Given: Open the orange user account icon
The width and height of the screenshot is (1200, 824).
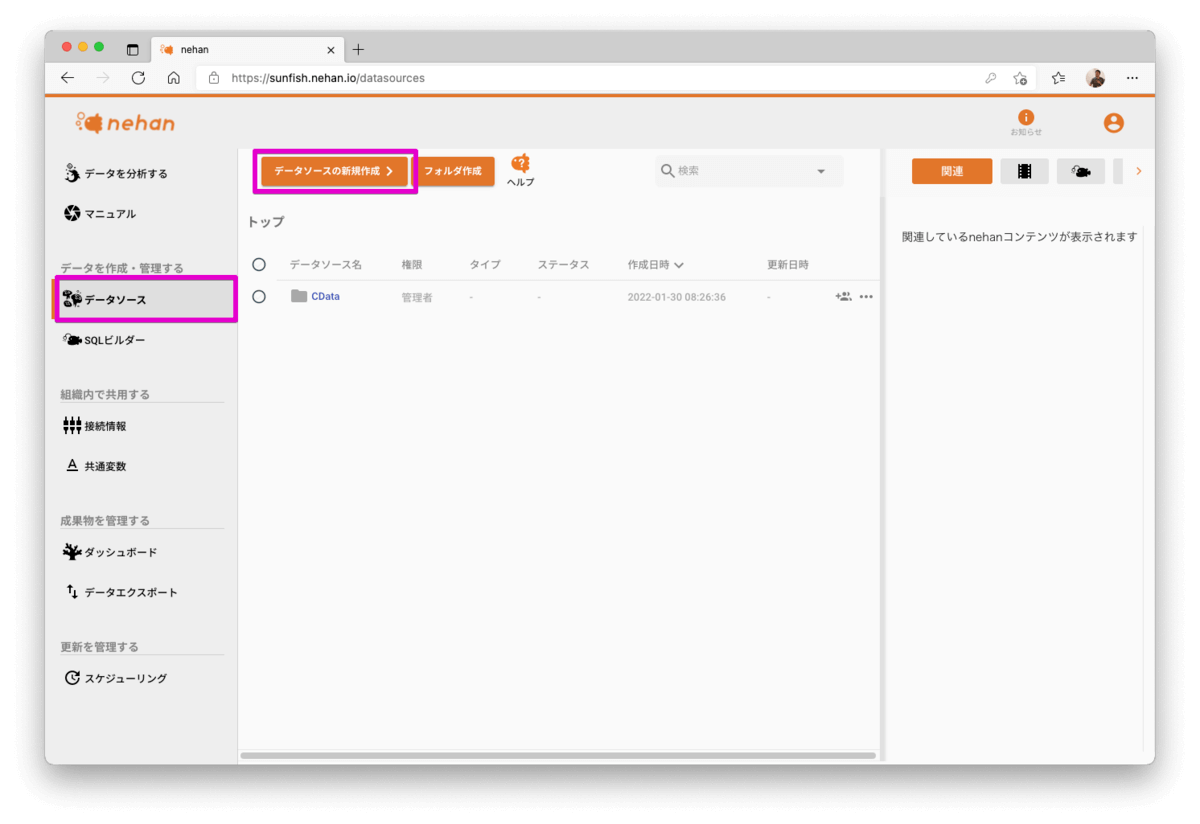Looking at the screenshot, I should pyautogui.click(x=1114, y=123).
